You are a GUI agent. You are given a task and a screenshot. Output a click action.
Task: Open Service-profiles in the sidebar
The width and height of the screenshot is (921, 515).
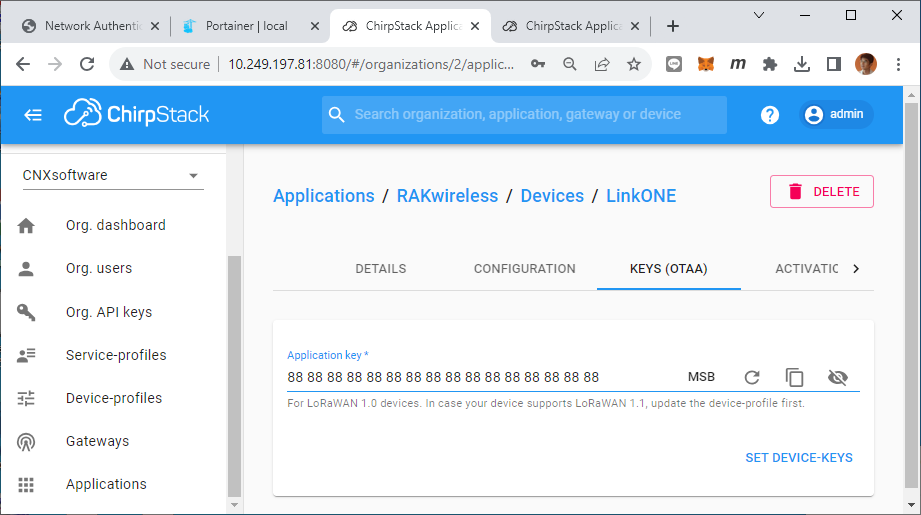click(x=116, y=355)
